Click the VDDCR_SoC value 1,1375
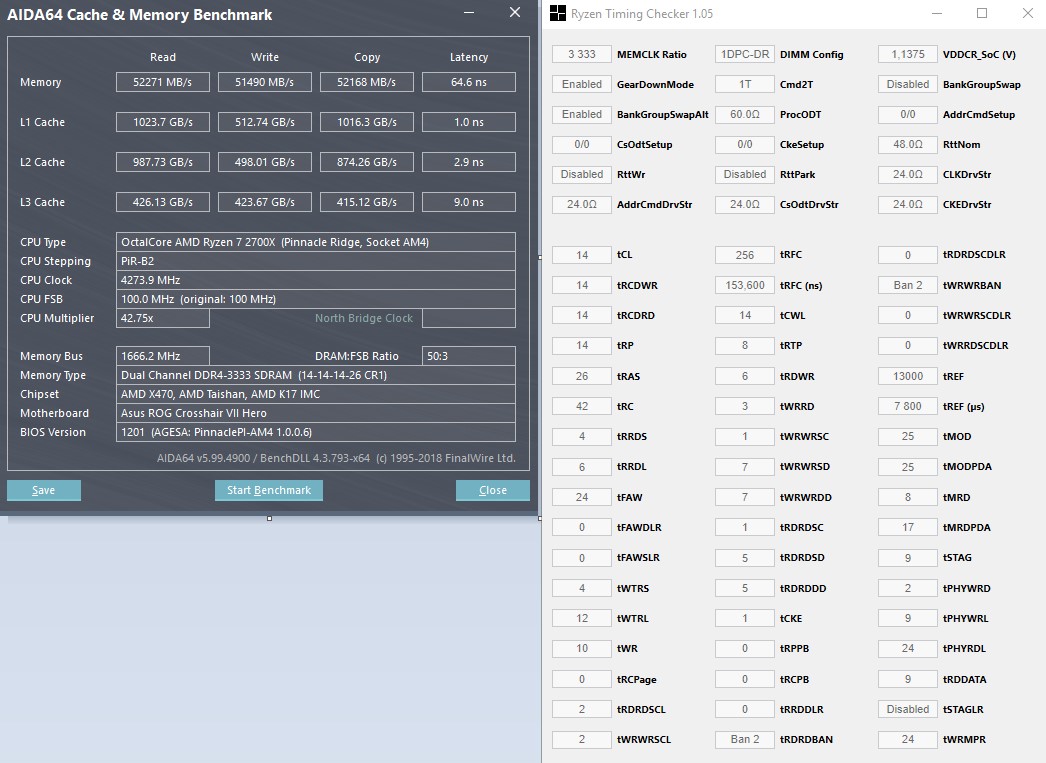This screenshot has height=763, width=1046. 908,54
